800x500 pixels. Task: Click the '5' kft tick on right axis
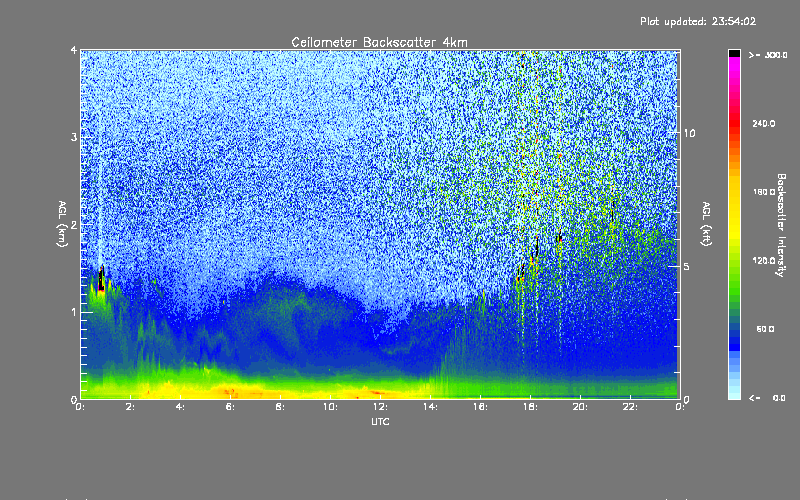pos(686,266)
